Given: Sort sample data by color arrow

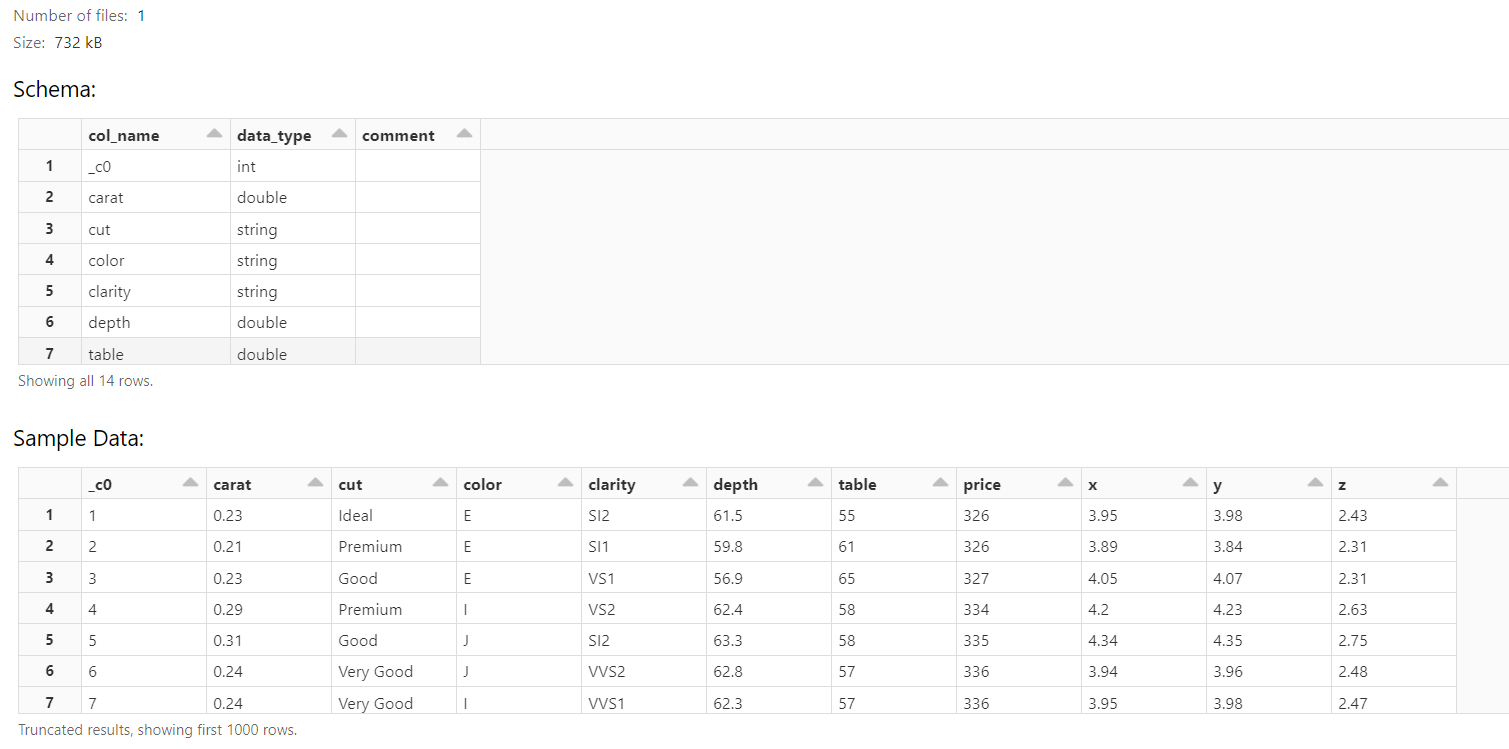Looking at the screenshot, I should point(565,483).
